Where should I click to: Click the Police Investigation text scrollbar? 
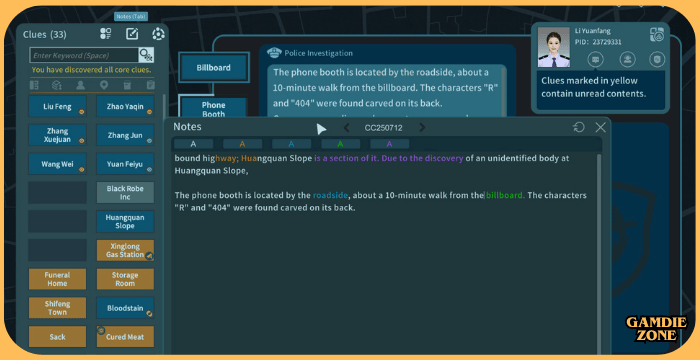[x=505, y=92]
